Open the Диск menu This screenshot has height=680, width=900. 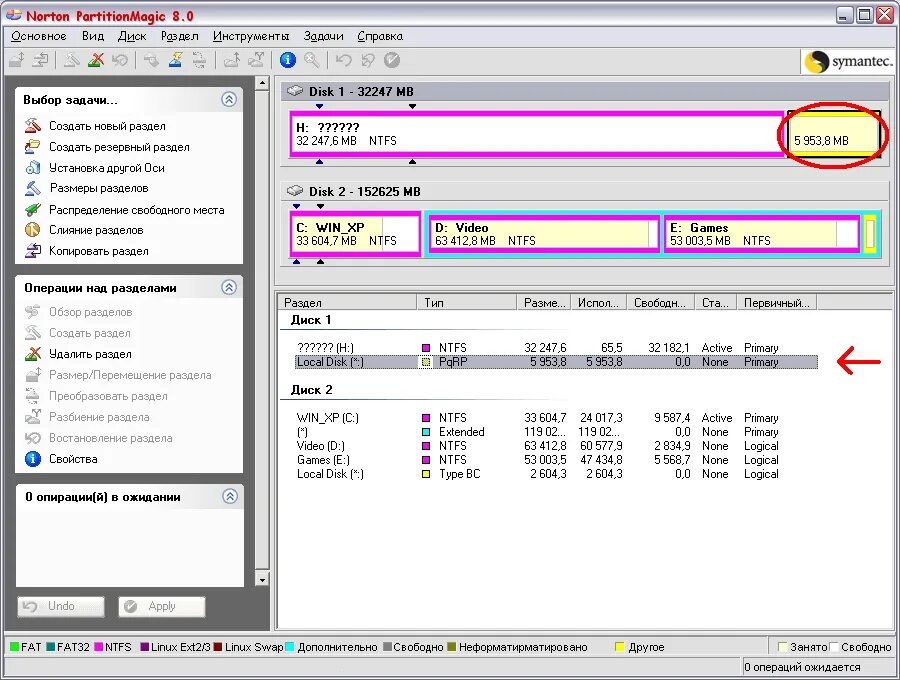(x=132, y=36)
